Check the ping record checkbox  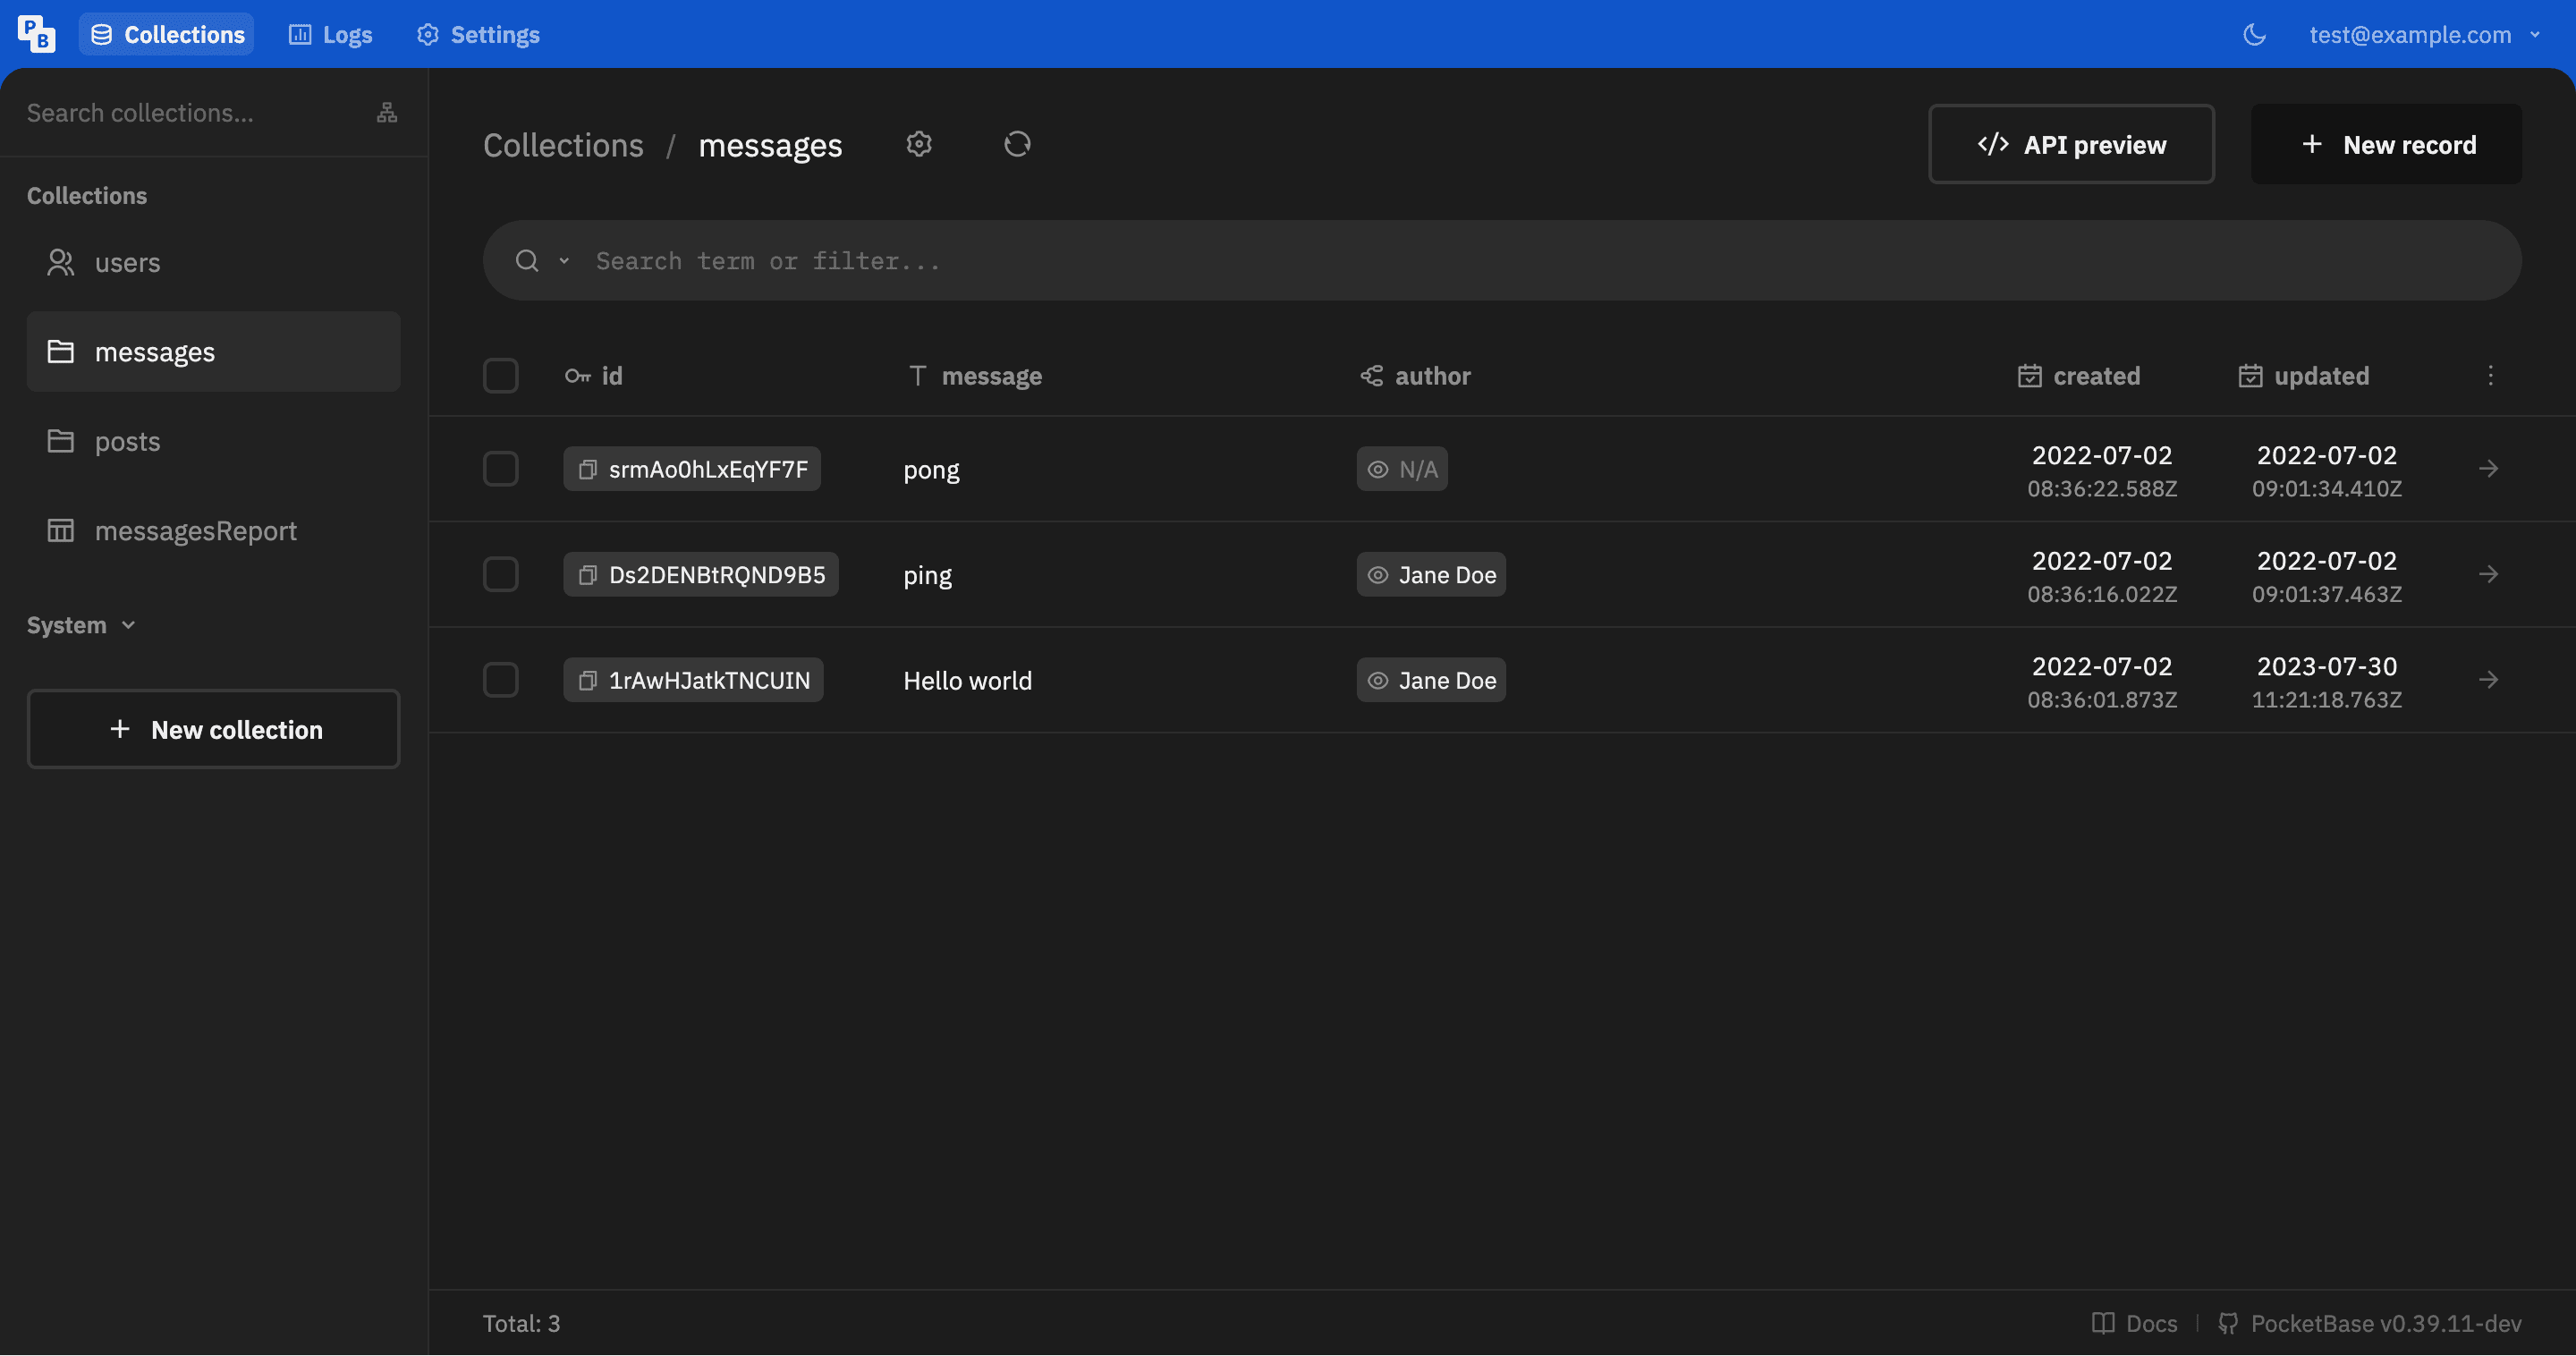click(501, 574)
